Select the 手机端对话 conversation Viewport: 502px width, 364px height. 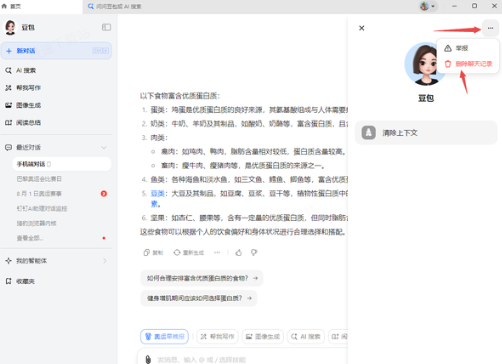62,164
